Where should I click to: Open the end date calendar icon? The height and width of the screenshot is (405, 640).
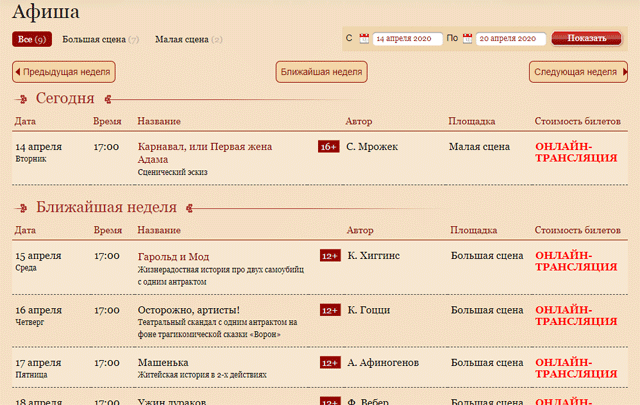click(x=467, y=39)
